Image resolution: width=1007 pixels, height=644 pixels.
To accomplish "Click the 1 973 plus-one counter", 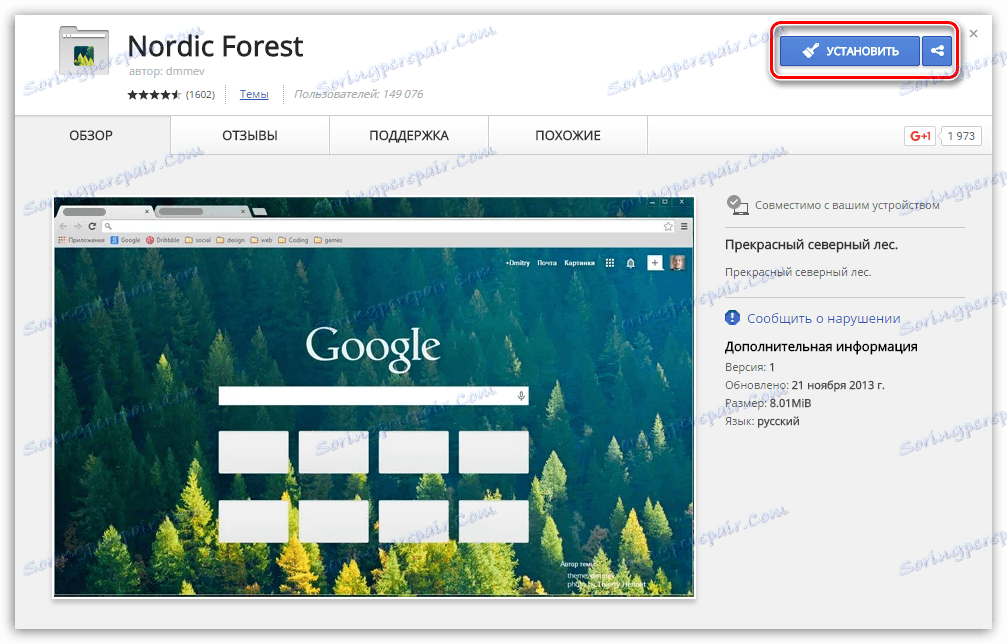I will tap(961, 135).
